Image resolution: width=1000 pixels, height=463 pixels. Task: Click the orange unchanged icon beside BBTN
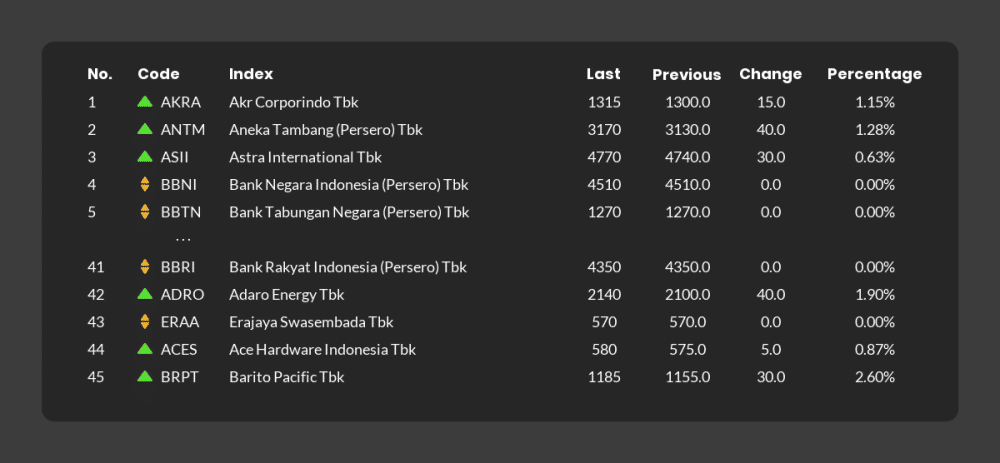pyautogui.click(x=145, y=212)
